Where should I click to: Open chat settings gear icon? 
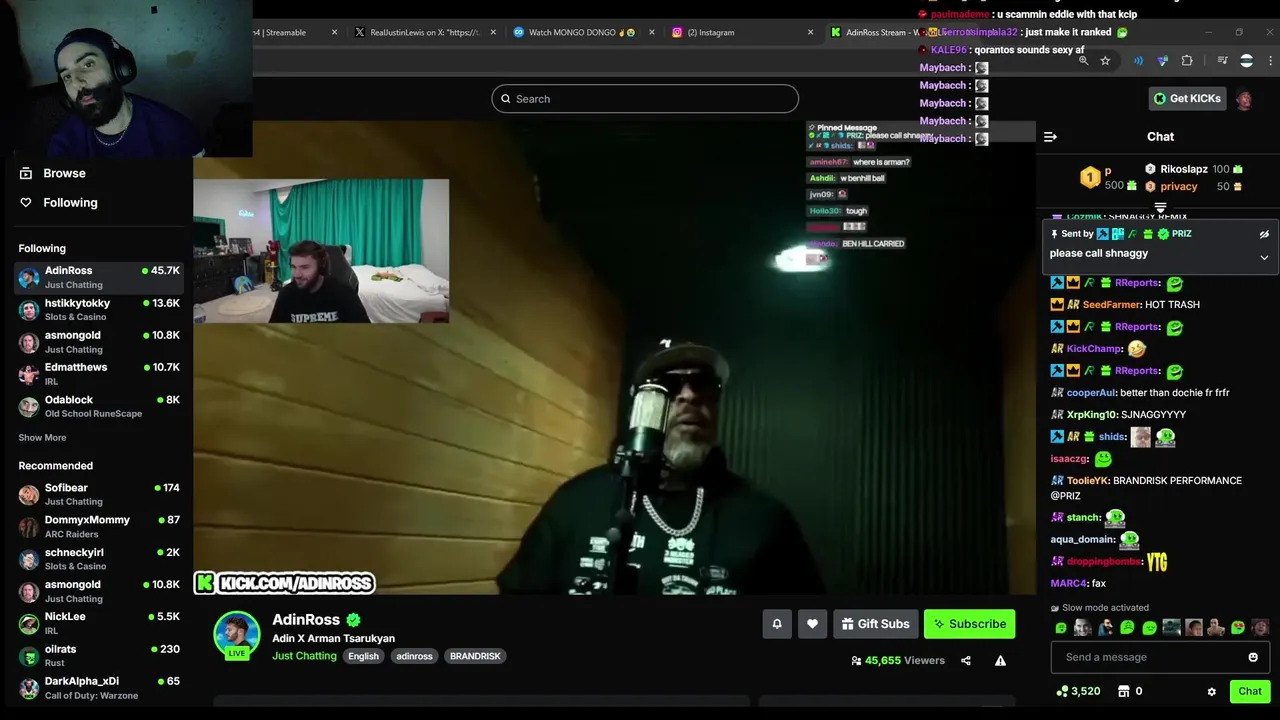[x=1211, y=691]
